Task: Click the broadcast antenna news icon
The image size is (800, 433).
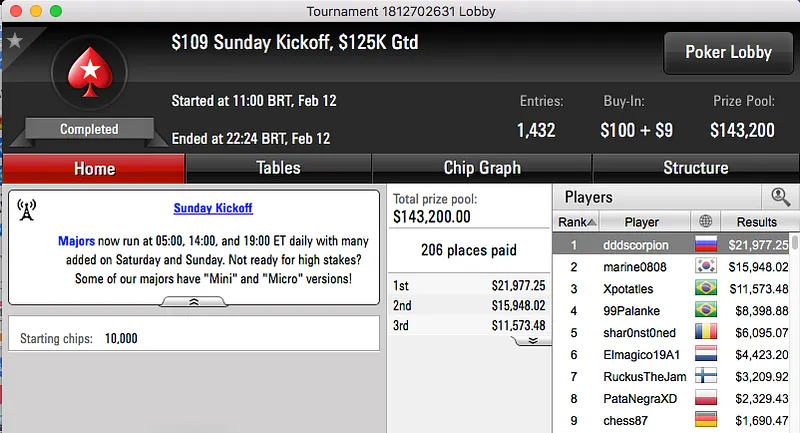Action: [28, 211]
